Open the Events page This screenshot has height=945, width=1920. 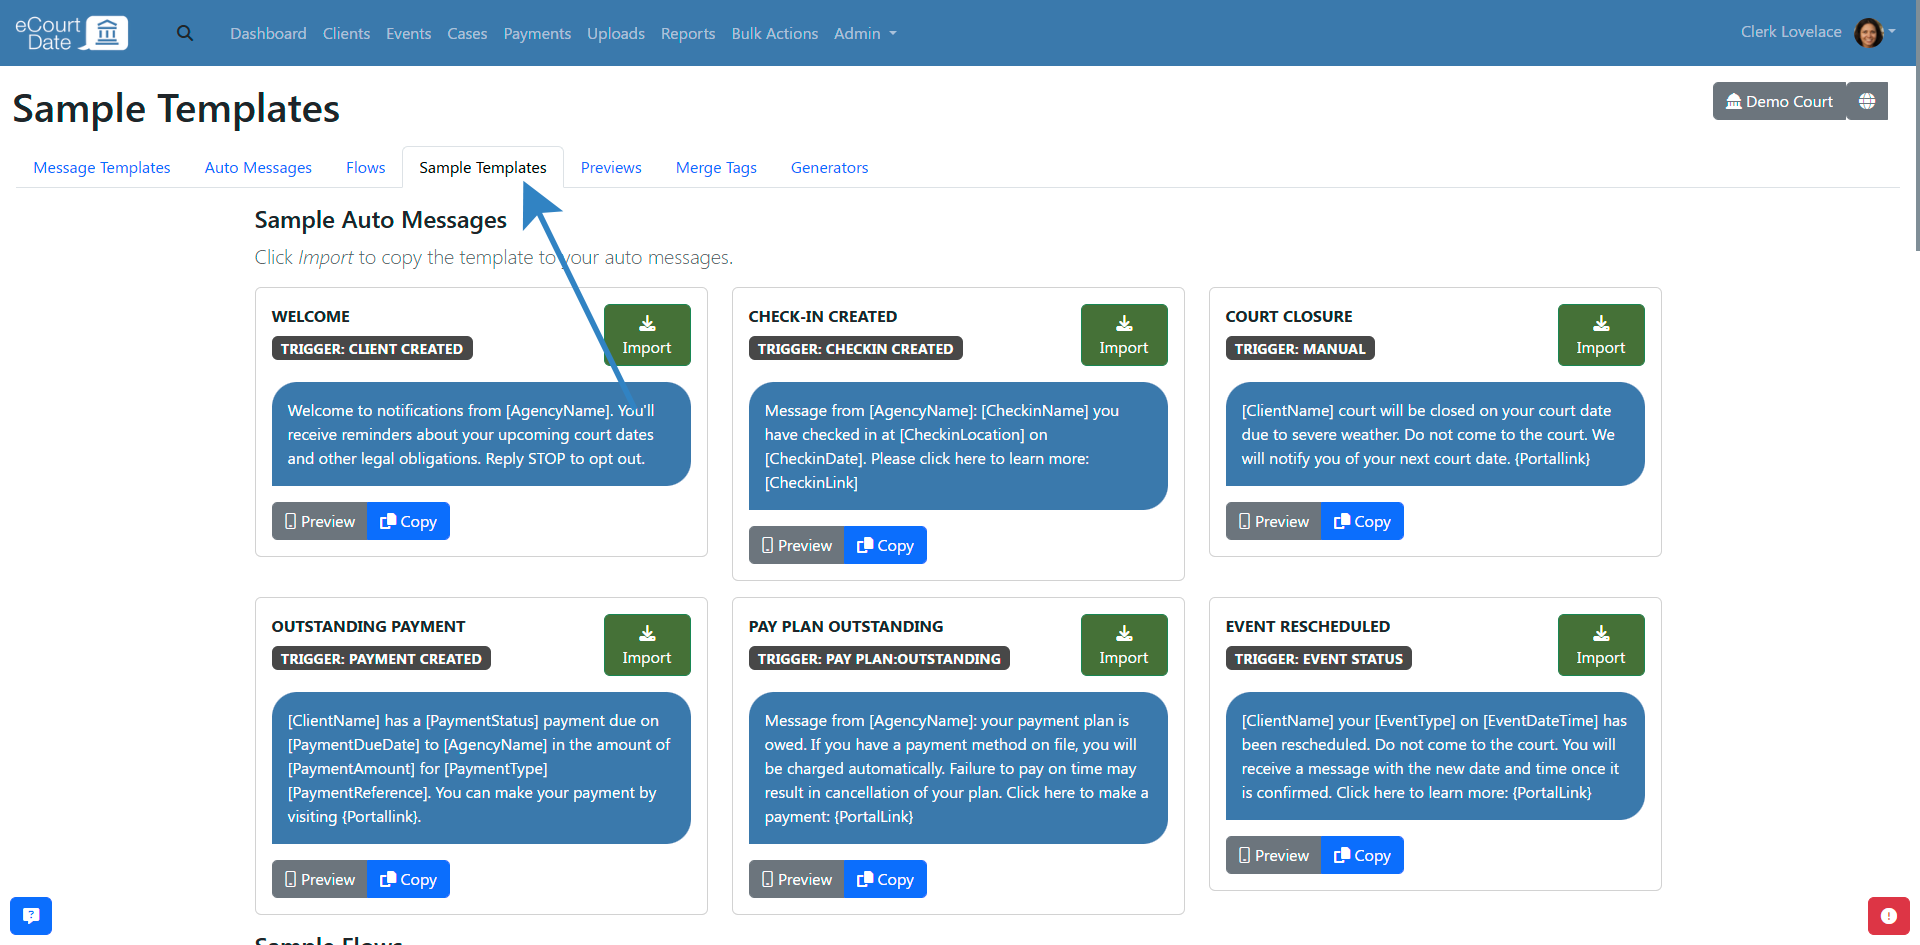pos(408,33)
